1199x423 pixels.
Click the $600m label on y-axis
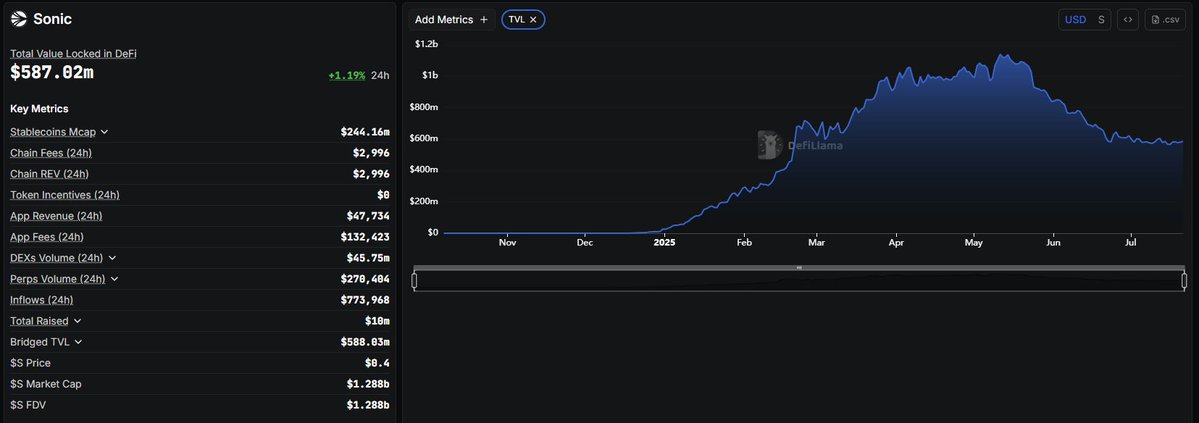pyautogui.click(x=426, y=138)
